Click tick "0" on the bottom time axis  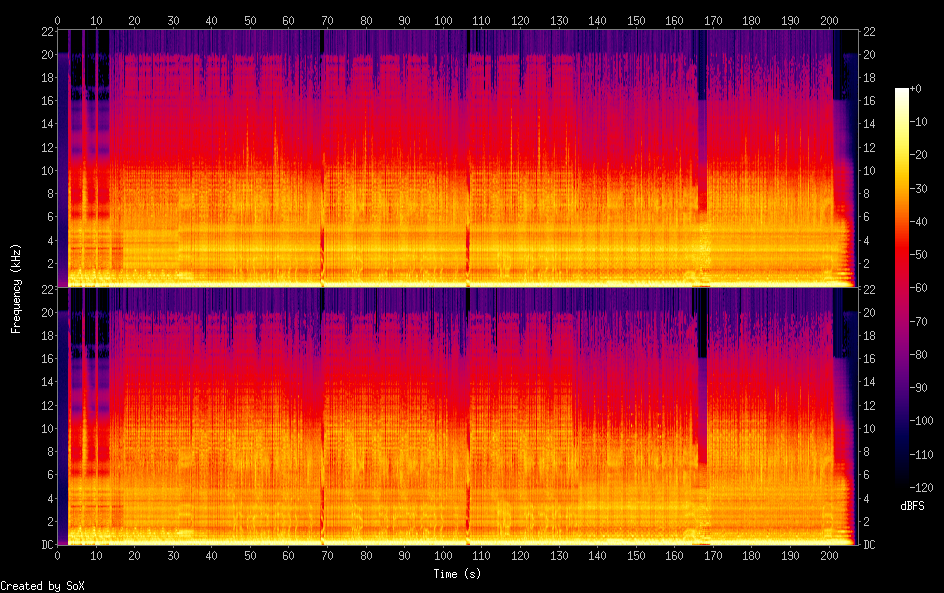(57, 556)
